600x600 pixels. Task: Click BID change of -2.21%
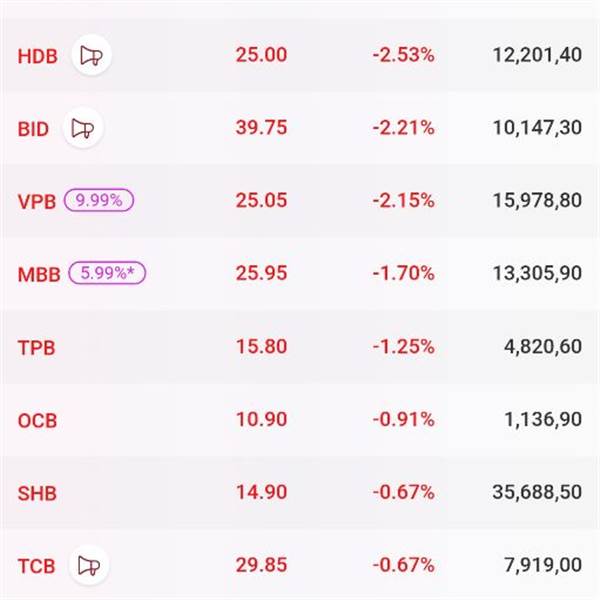pyautogui.click(x=403, y=128)
